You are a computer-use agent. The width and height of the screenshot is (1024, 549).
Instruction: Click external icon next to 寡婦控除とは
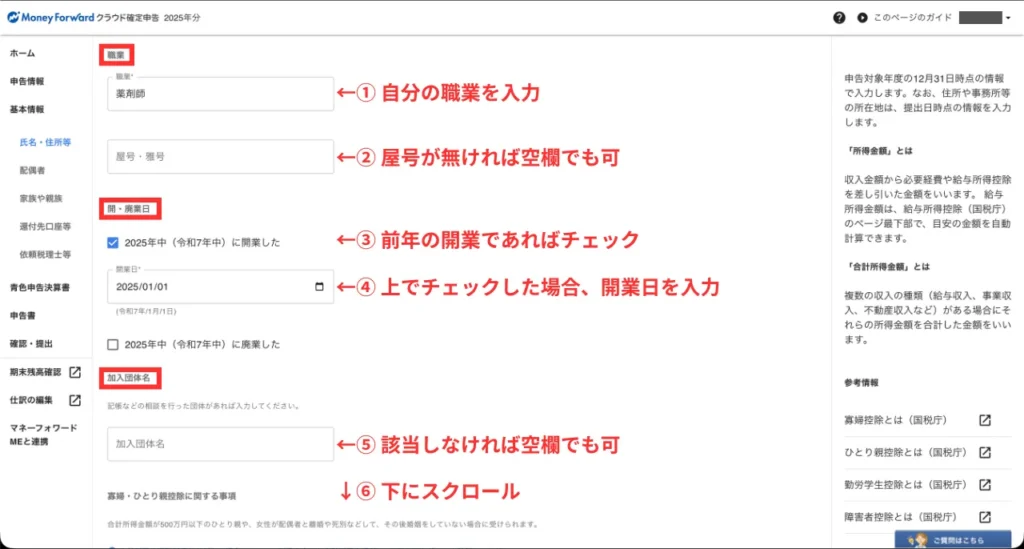pos(985,420)
